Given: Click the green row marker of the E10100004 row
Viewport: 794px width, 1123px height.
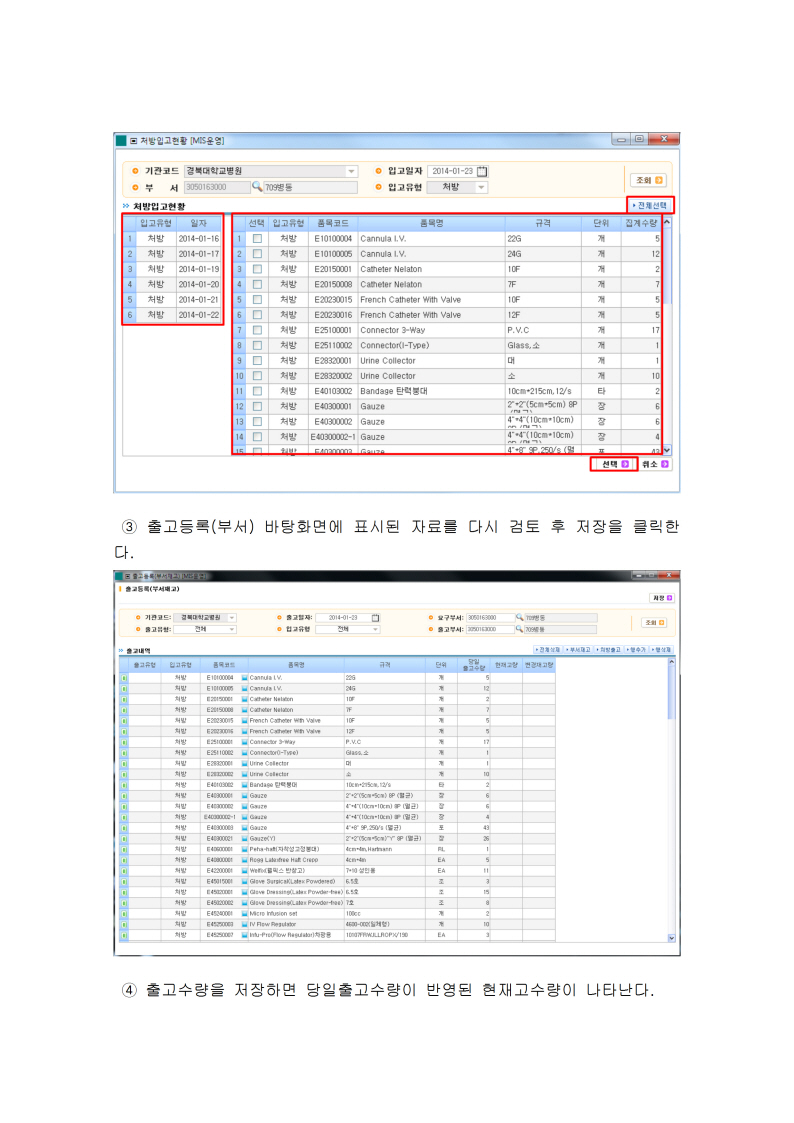Looking at the screenshot, I should (x=124, y=678).
